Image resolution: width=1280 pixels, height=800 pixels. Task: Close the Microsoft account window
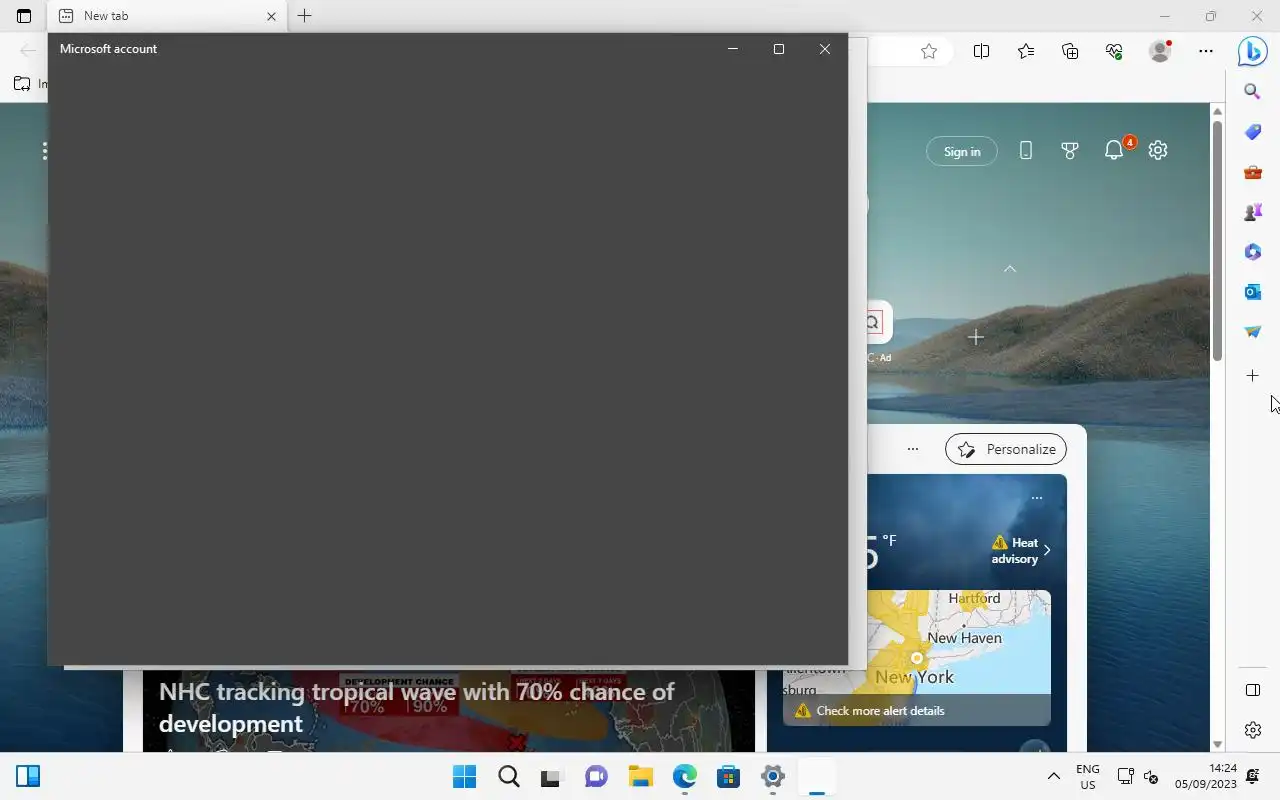[825, 49]
